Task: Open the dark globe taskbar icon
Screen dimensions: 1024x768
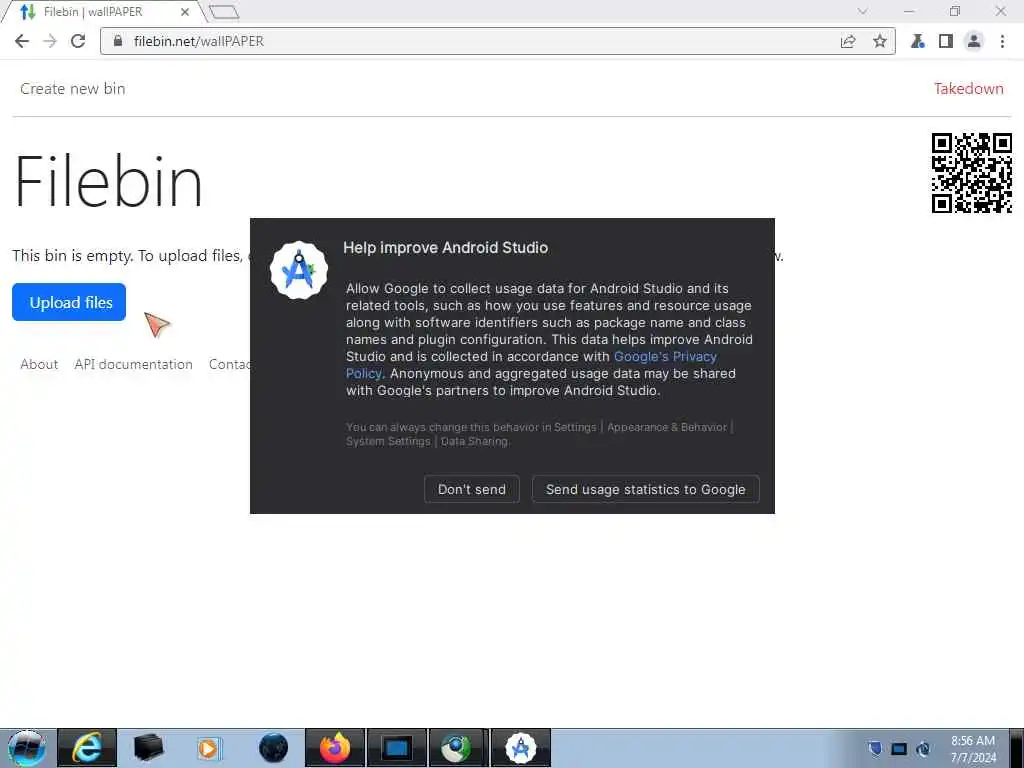Action: [x=273, y=748]
